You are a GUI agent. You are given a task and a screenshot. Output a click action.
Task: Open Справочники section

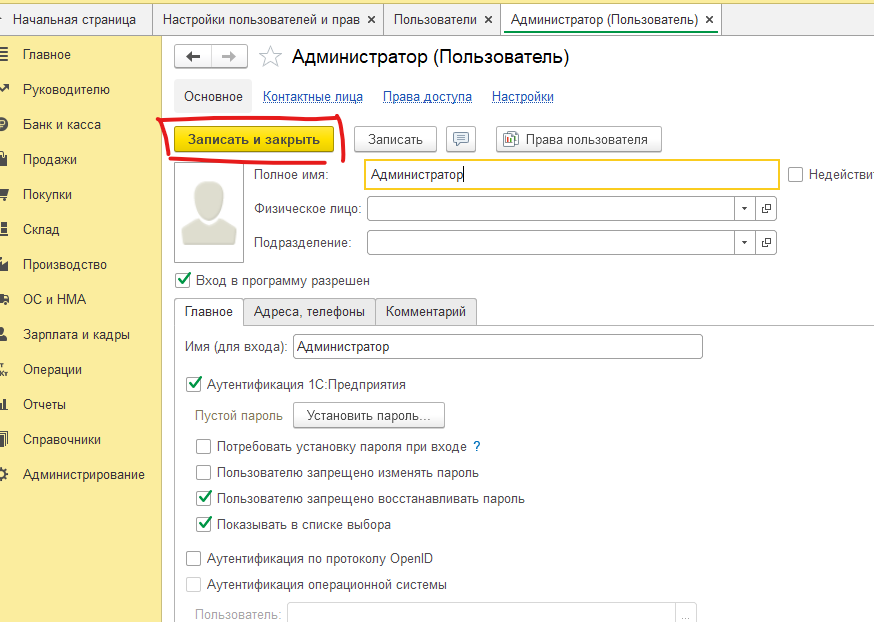(x=62, y=439)
